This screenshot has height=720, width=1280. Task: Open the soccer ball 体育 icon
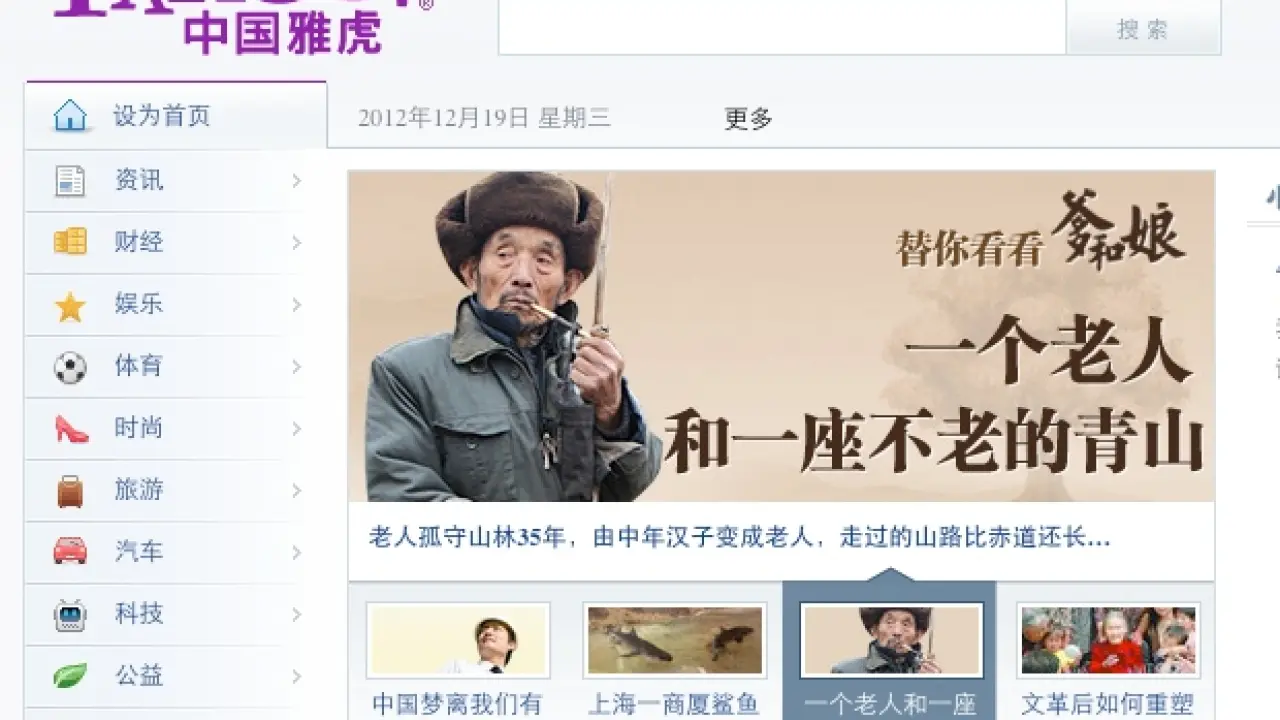tap(70, 367)
